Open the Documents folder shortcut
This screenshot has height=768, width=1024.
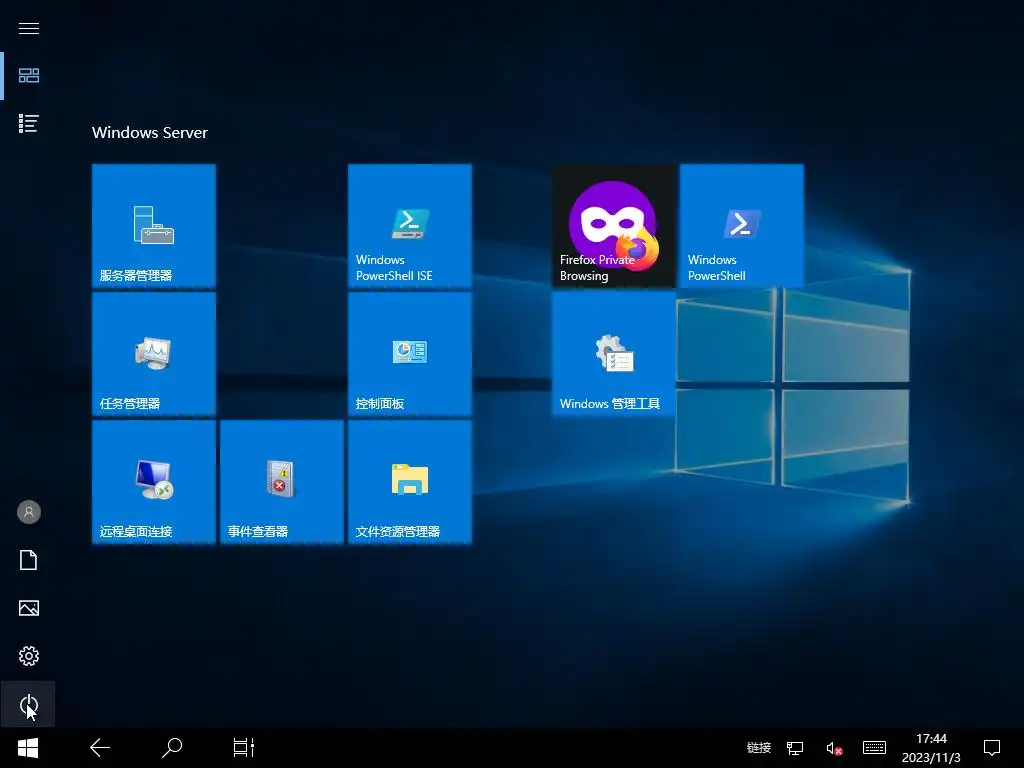[x=29, y=560]
